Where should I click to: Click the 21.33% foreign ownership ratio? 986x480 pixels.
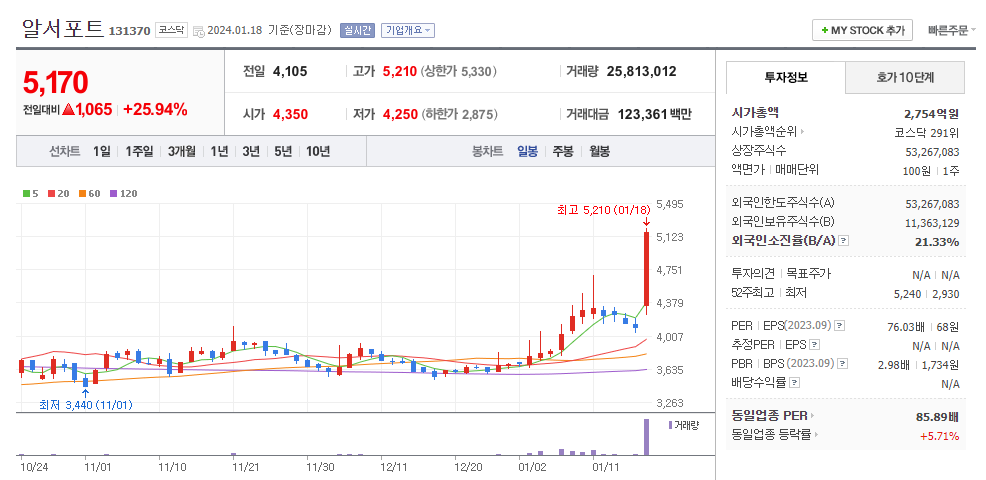[x=937, y=242]
